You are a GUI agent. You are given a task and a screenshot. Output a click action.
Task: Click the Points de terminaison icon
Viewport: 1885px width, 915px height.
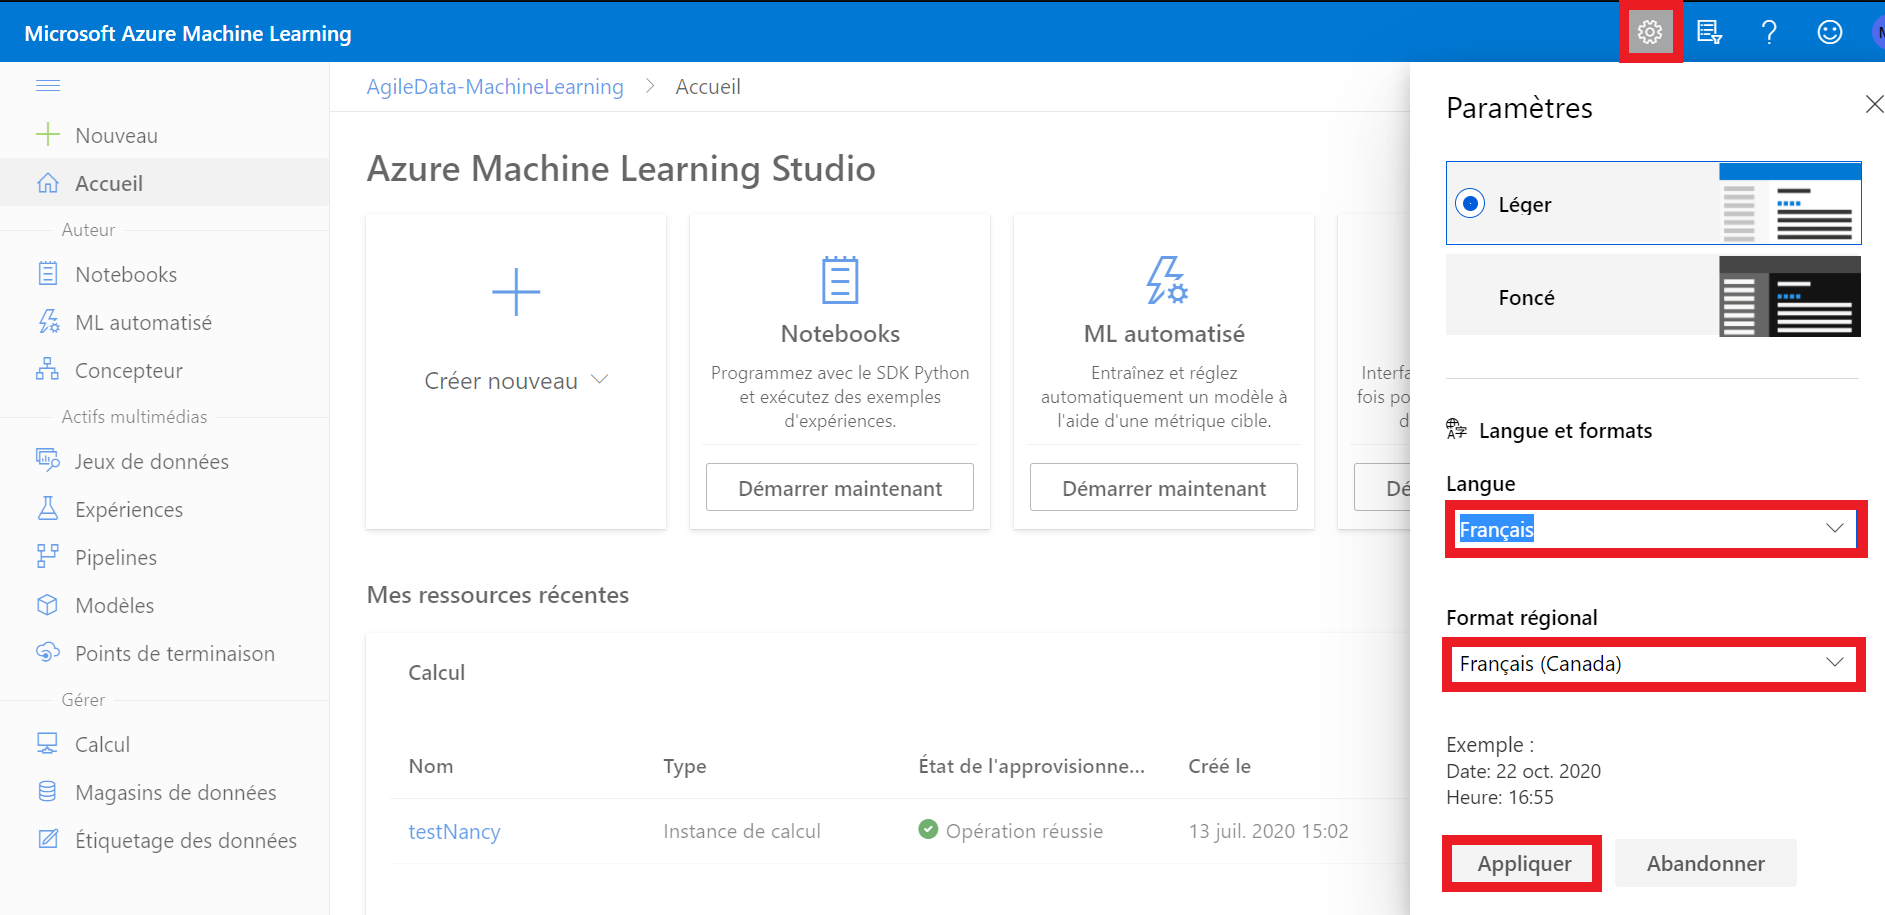(48, 652)
